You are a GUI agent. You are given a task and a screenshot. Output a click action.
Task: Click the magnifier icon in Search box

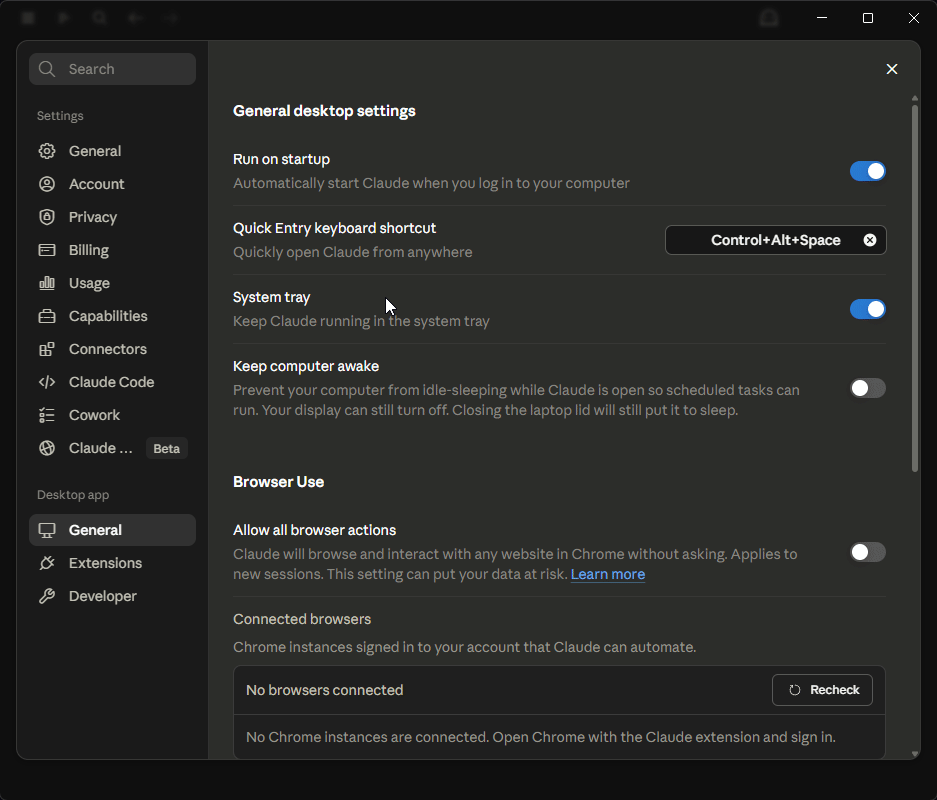pyautogui.click(x=47, y=69)
